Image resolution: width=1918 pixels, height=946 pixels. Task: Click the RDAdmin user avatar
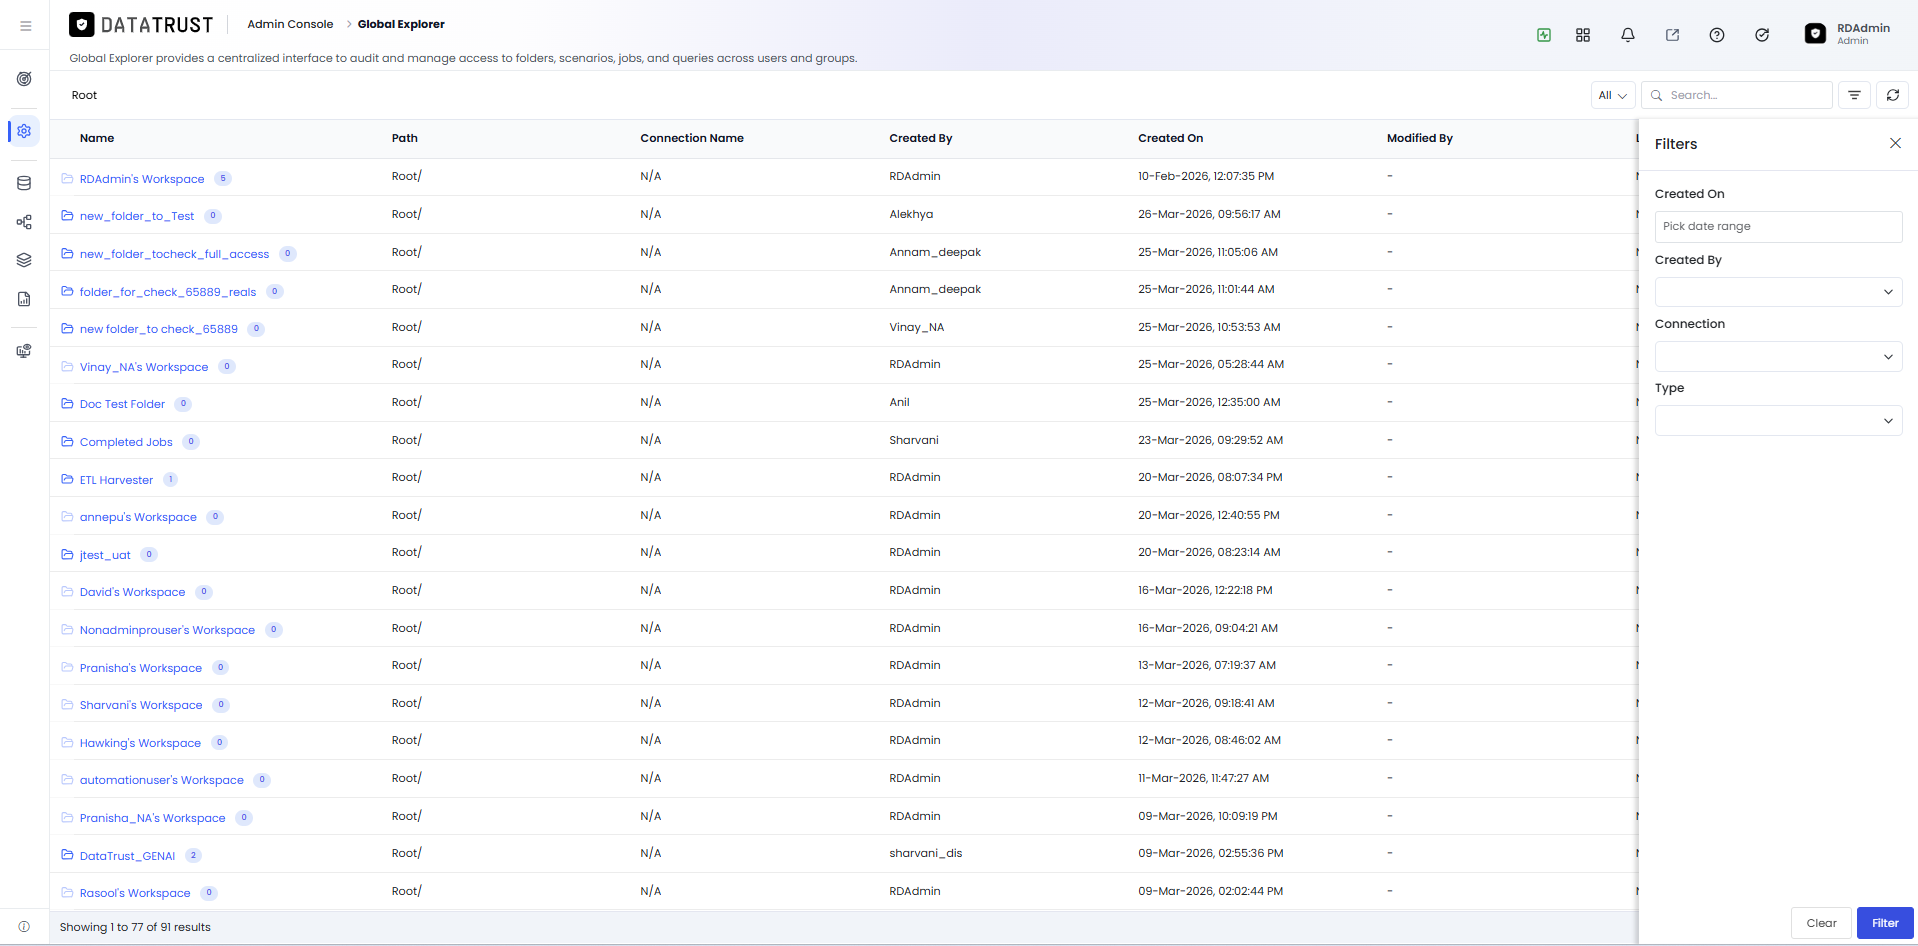click(1815, 34)
